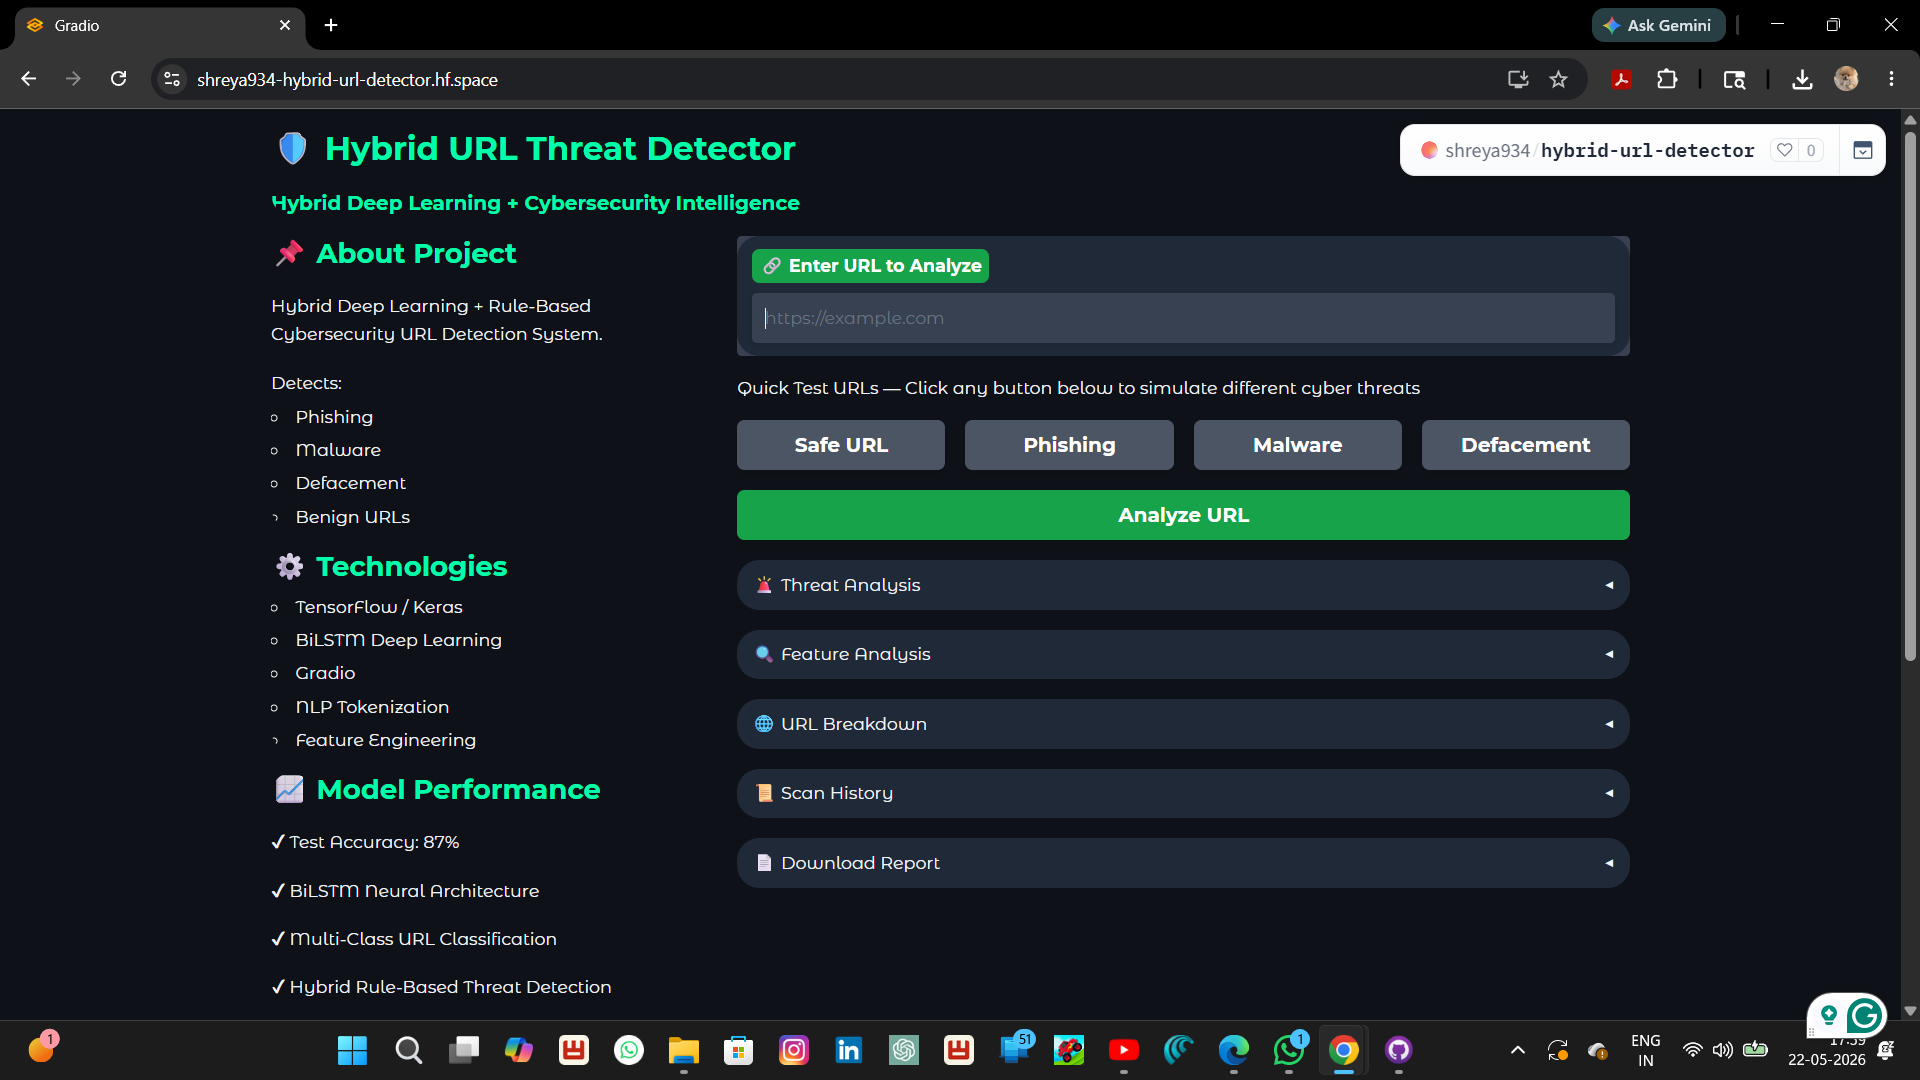Open the search-tabs icon in Chrome toolbar
The image size is (1920, 1080).
point(1734,79)
